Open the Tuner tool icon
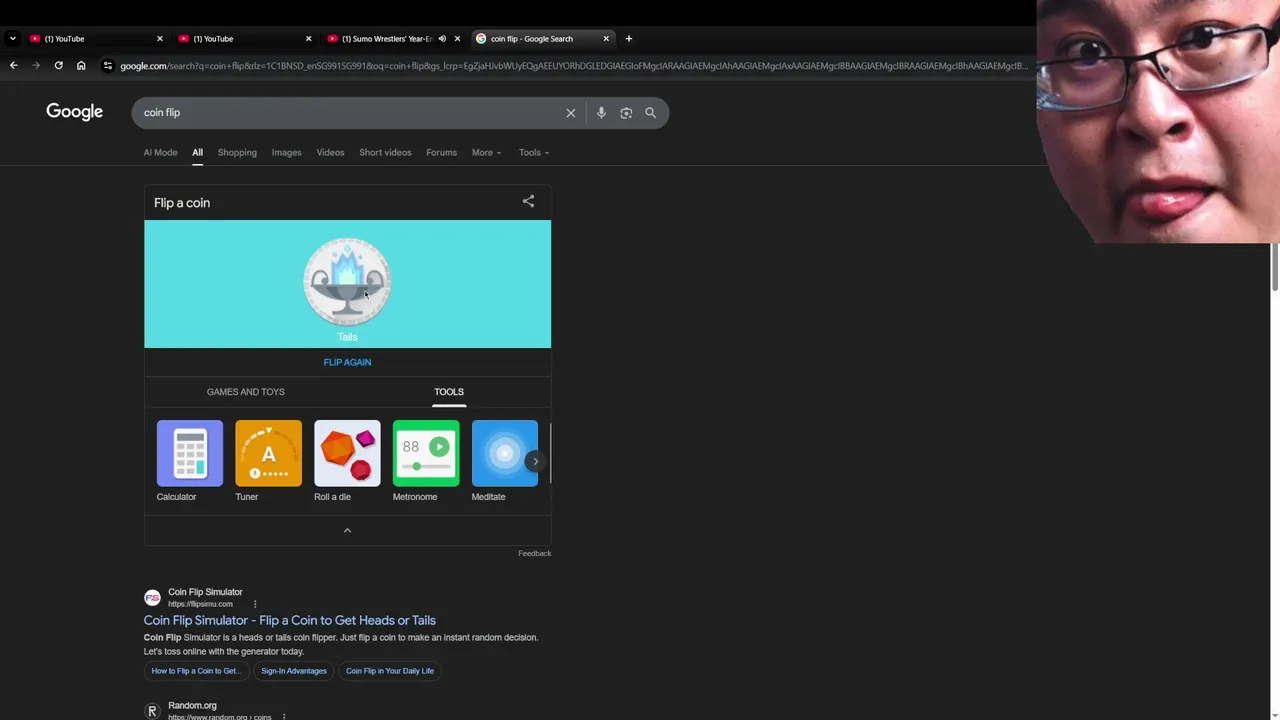 point(268,453)
